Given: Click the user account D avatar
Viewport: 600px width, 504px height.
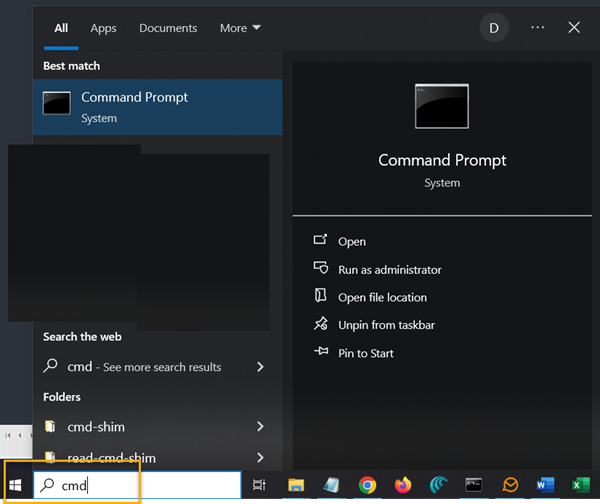Looking at the screenshot, I should click(493, 28).
